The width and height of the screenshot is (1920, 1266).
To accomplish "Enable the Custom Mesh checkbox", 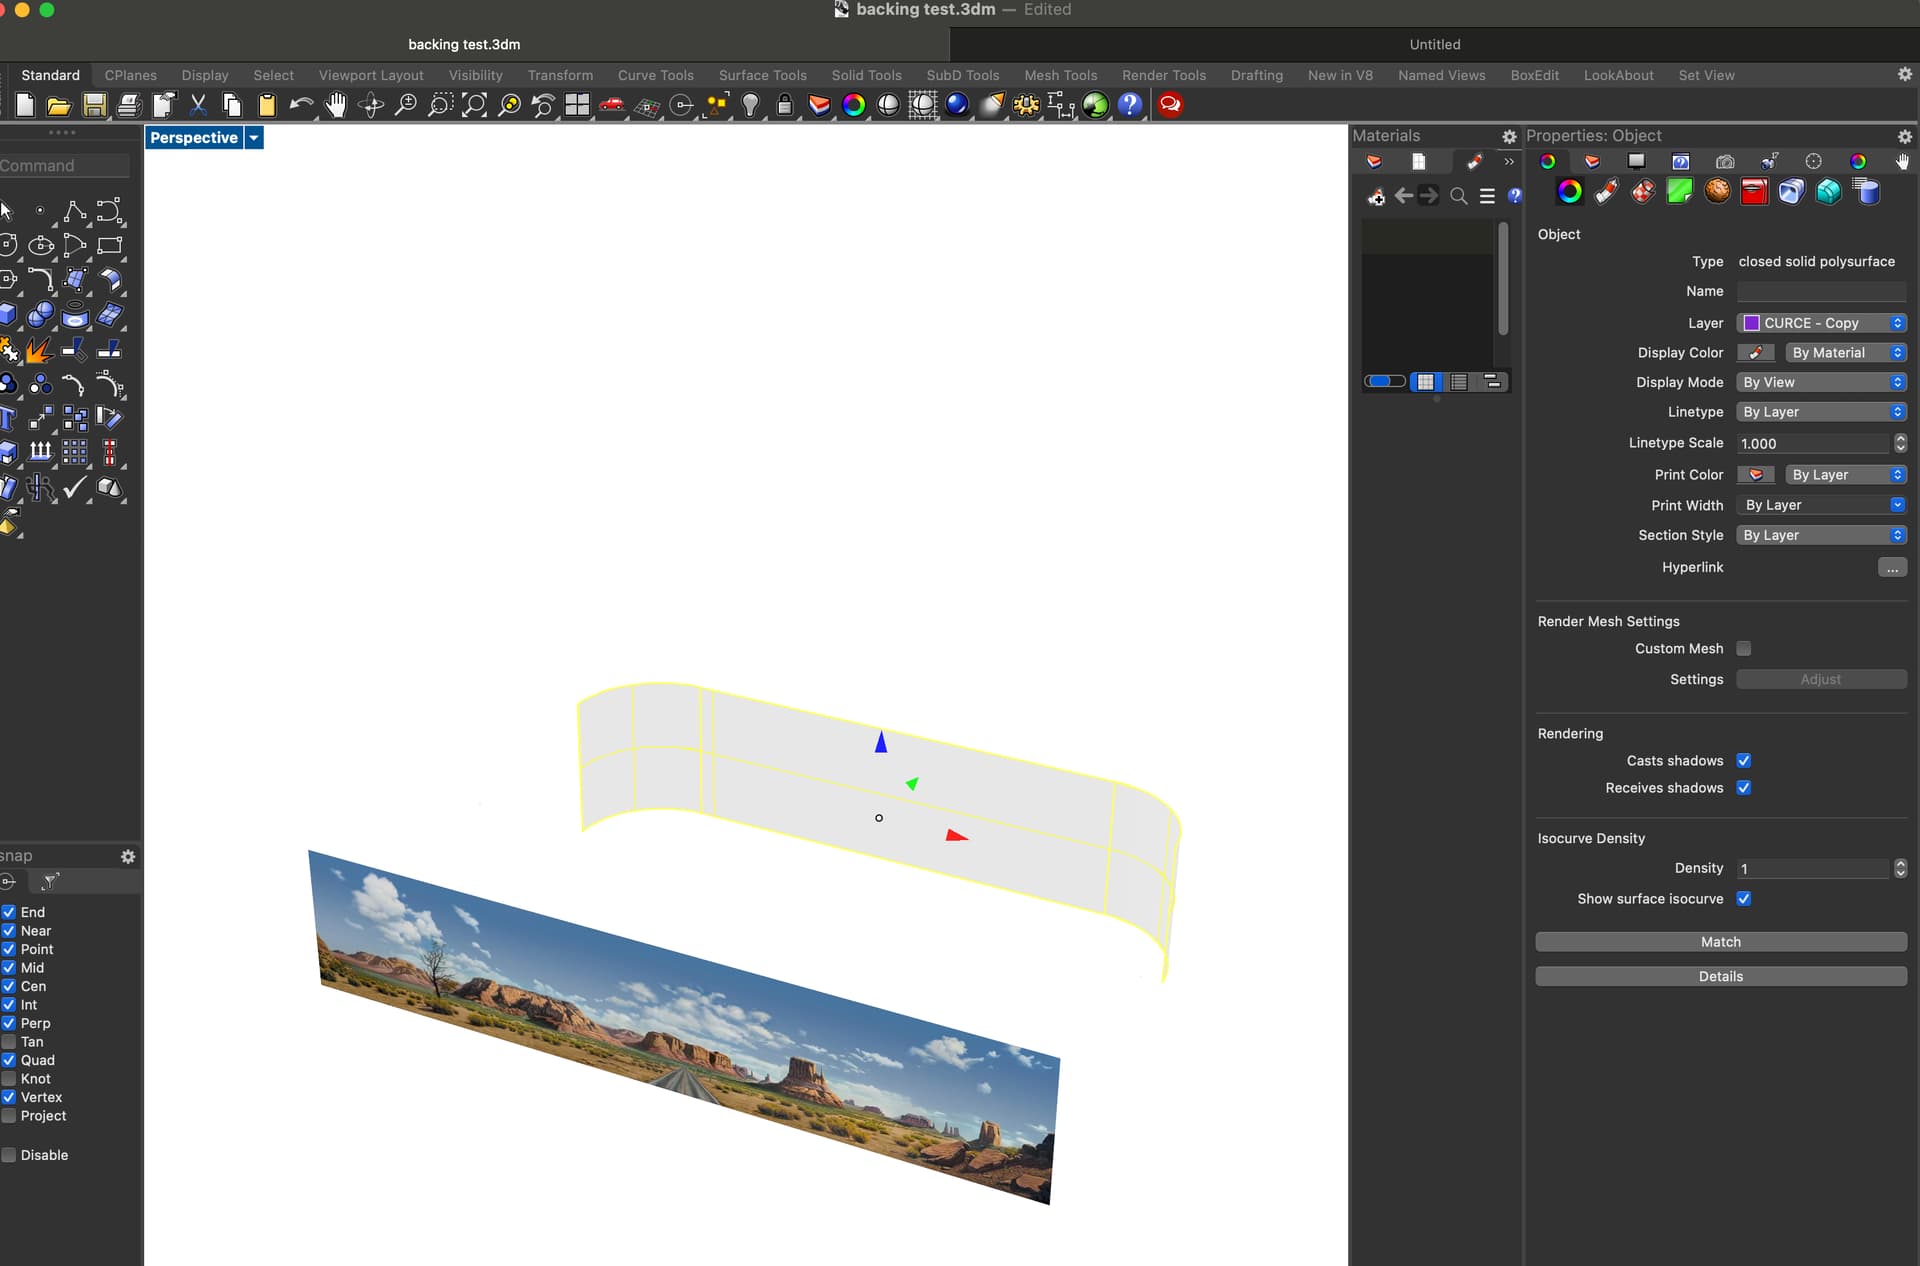I will click(x=1744, y=648).
